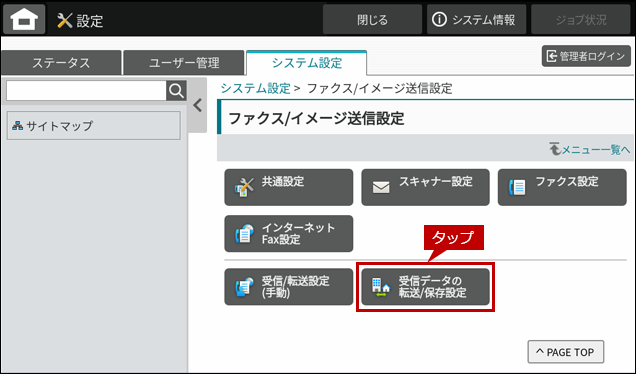Follow the システム設定 breadcrumb link
Image resolution: width=636 pixels, height=374 pixels.
(256, 88)
